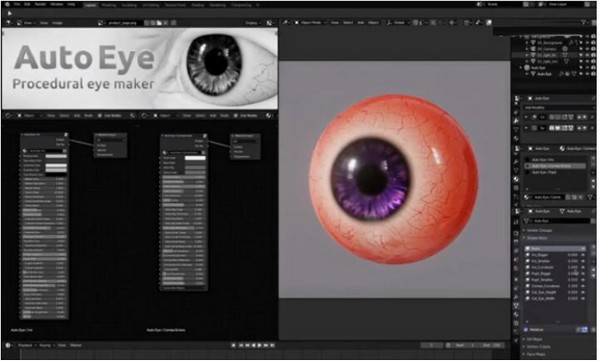The image size is (600, 361).
Task: Open the Image menu in image editor
Action: [57, 23]
